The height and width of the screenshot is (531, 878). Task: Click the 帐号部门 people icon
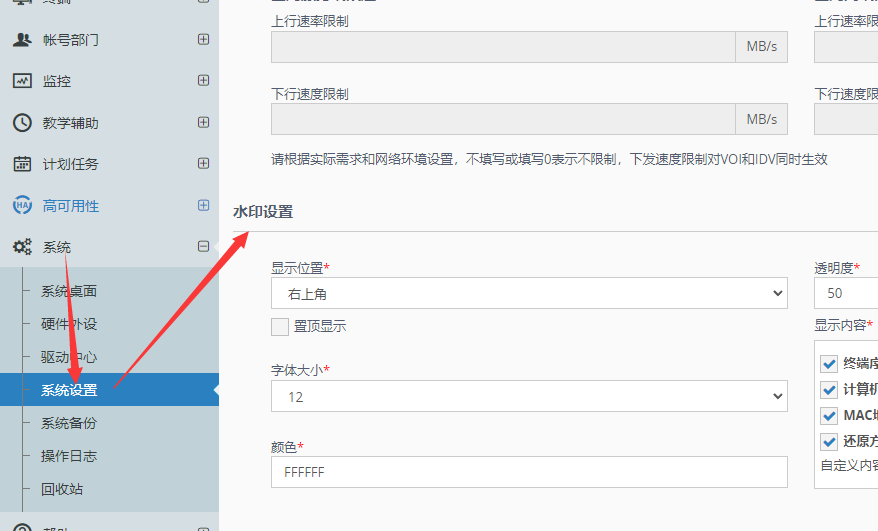coord(22,40)
